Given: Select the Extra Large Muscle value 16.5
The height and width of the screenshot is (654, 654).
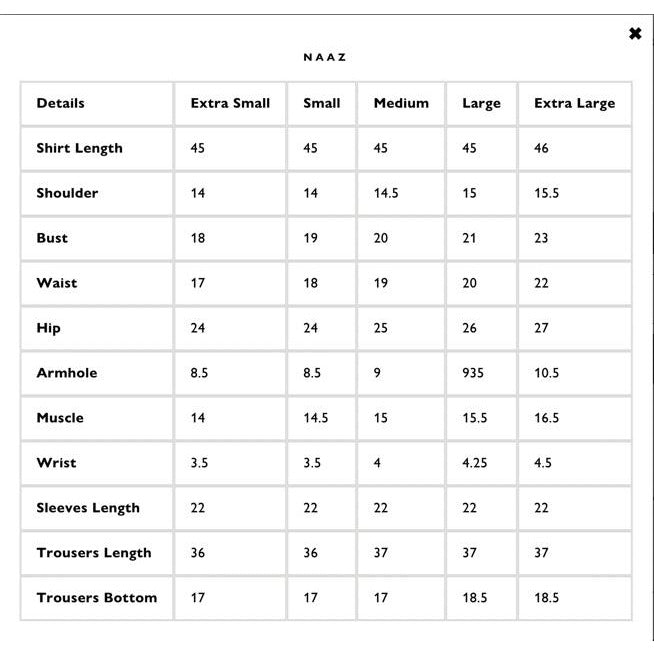Looking at the screenshot, I should tap(546, 418).
